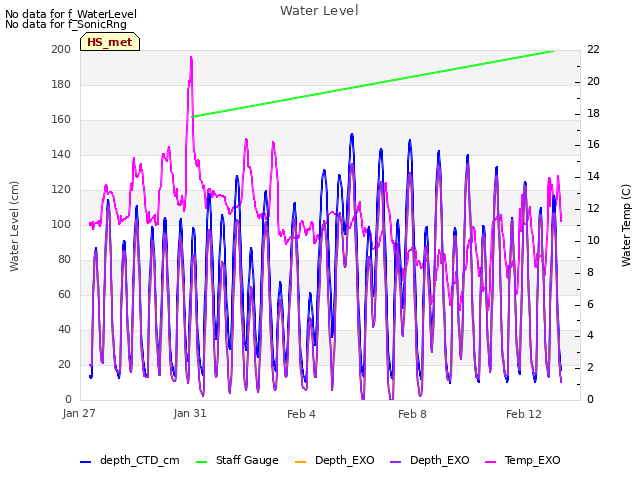Click 'No data for f_WaterLevel' message
Image resolution: width=640 pixels, height=480 pixels.
click(71, 14)
